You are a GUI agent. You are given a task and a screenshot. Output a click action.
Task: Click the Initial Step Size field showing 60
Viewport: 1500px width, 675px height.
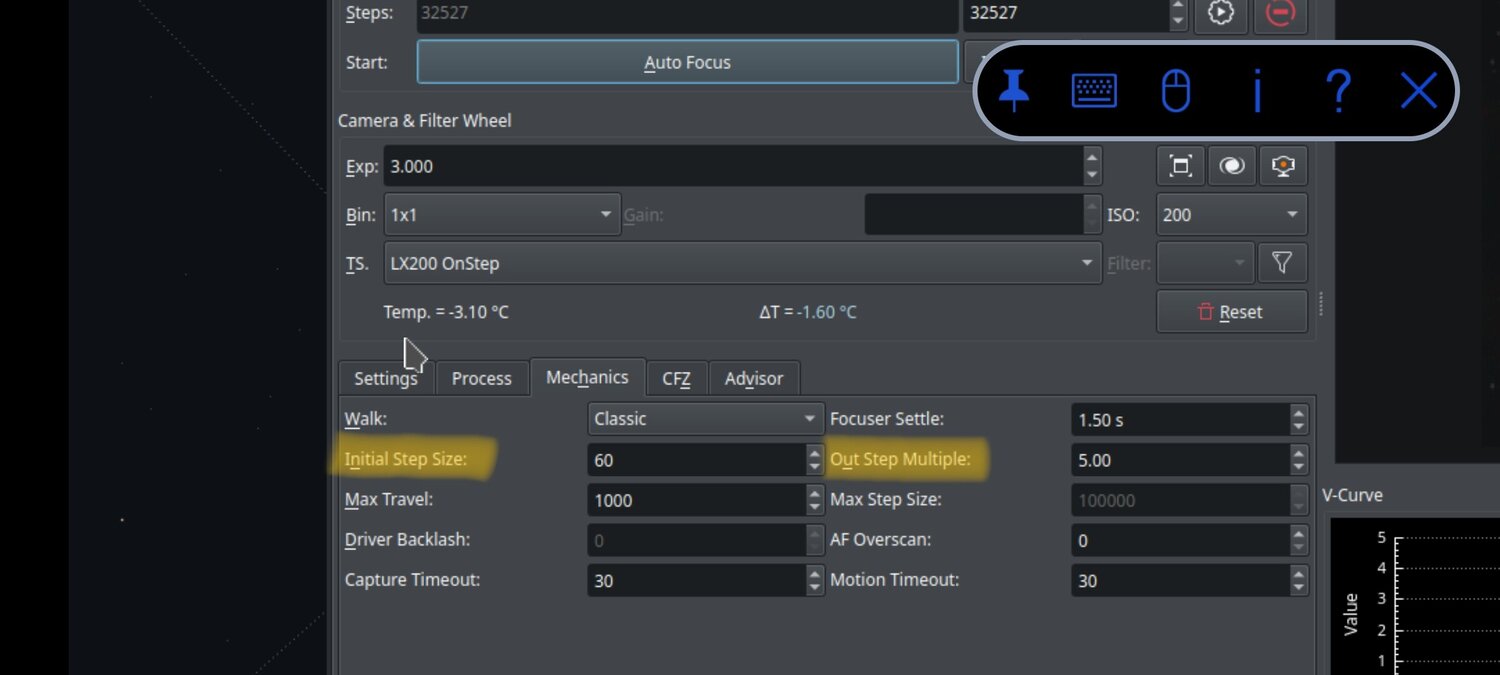click(x=697, y=460)
